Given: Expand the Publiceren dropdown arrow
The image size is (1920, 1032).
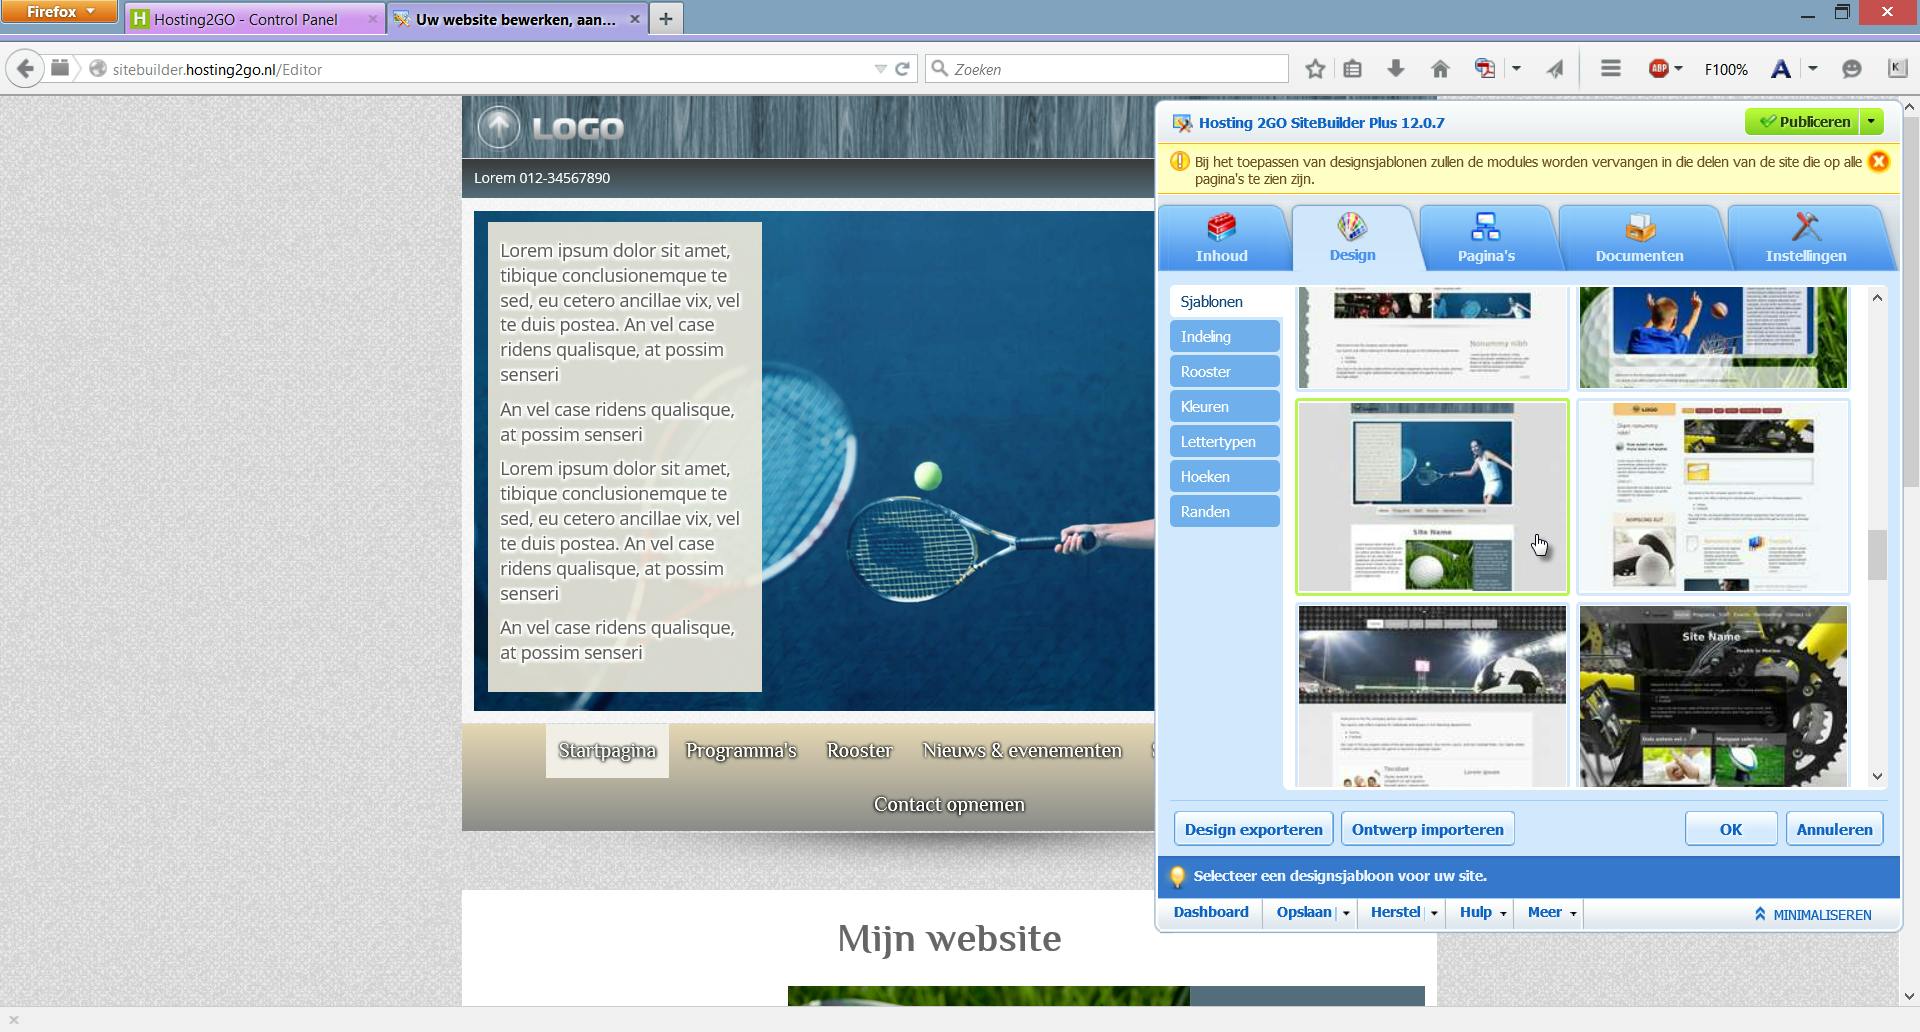Looking at the screenshot, I should pos(1872,121).
